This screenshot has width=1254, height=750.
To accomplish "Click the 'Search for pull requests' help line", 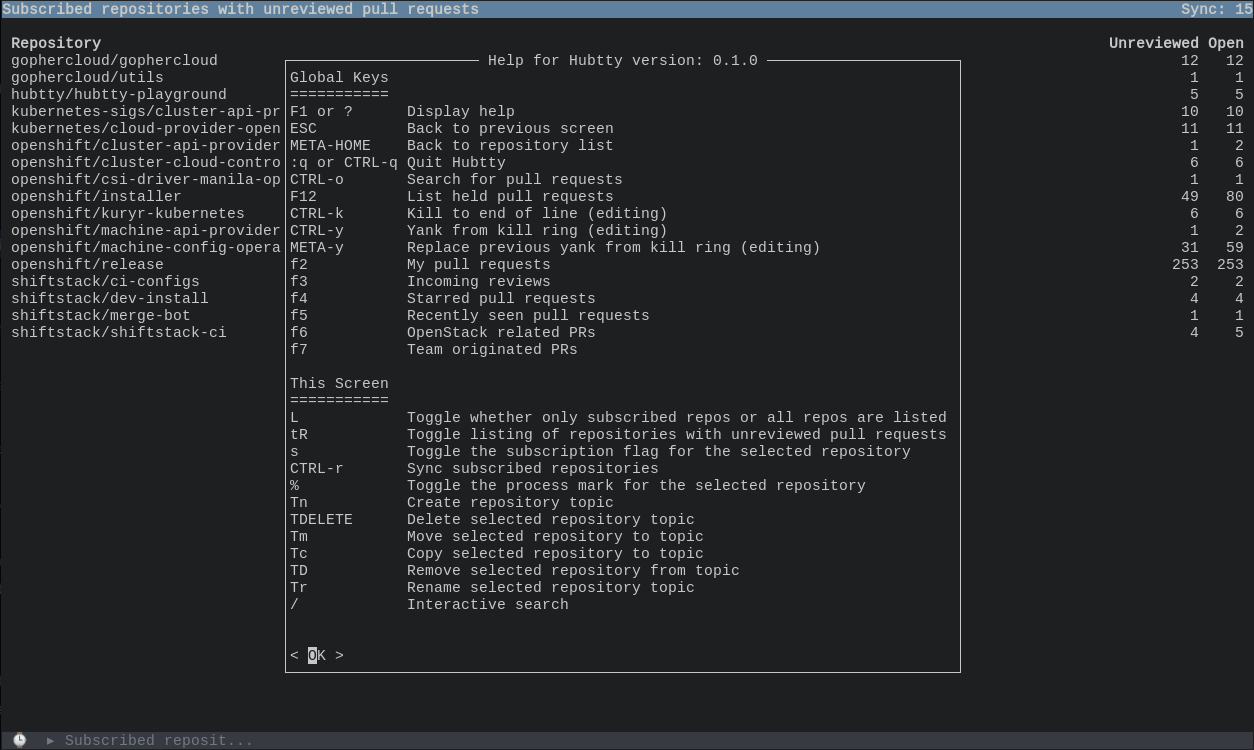I will pyautogui.click(x=515, y=179).
